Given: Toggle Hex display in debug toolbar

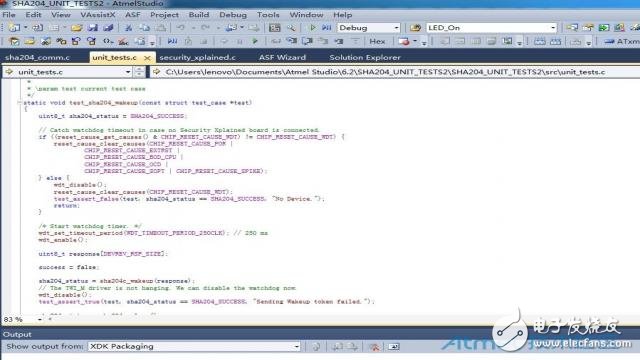Looking at the screenshot, I should pyautogui.click(x=377, y=41).
